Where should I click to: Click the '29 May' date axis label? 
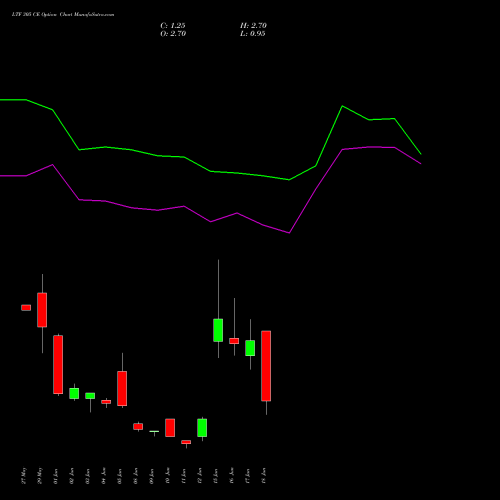coord(40,476)
